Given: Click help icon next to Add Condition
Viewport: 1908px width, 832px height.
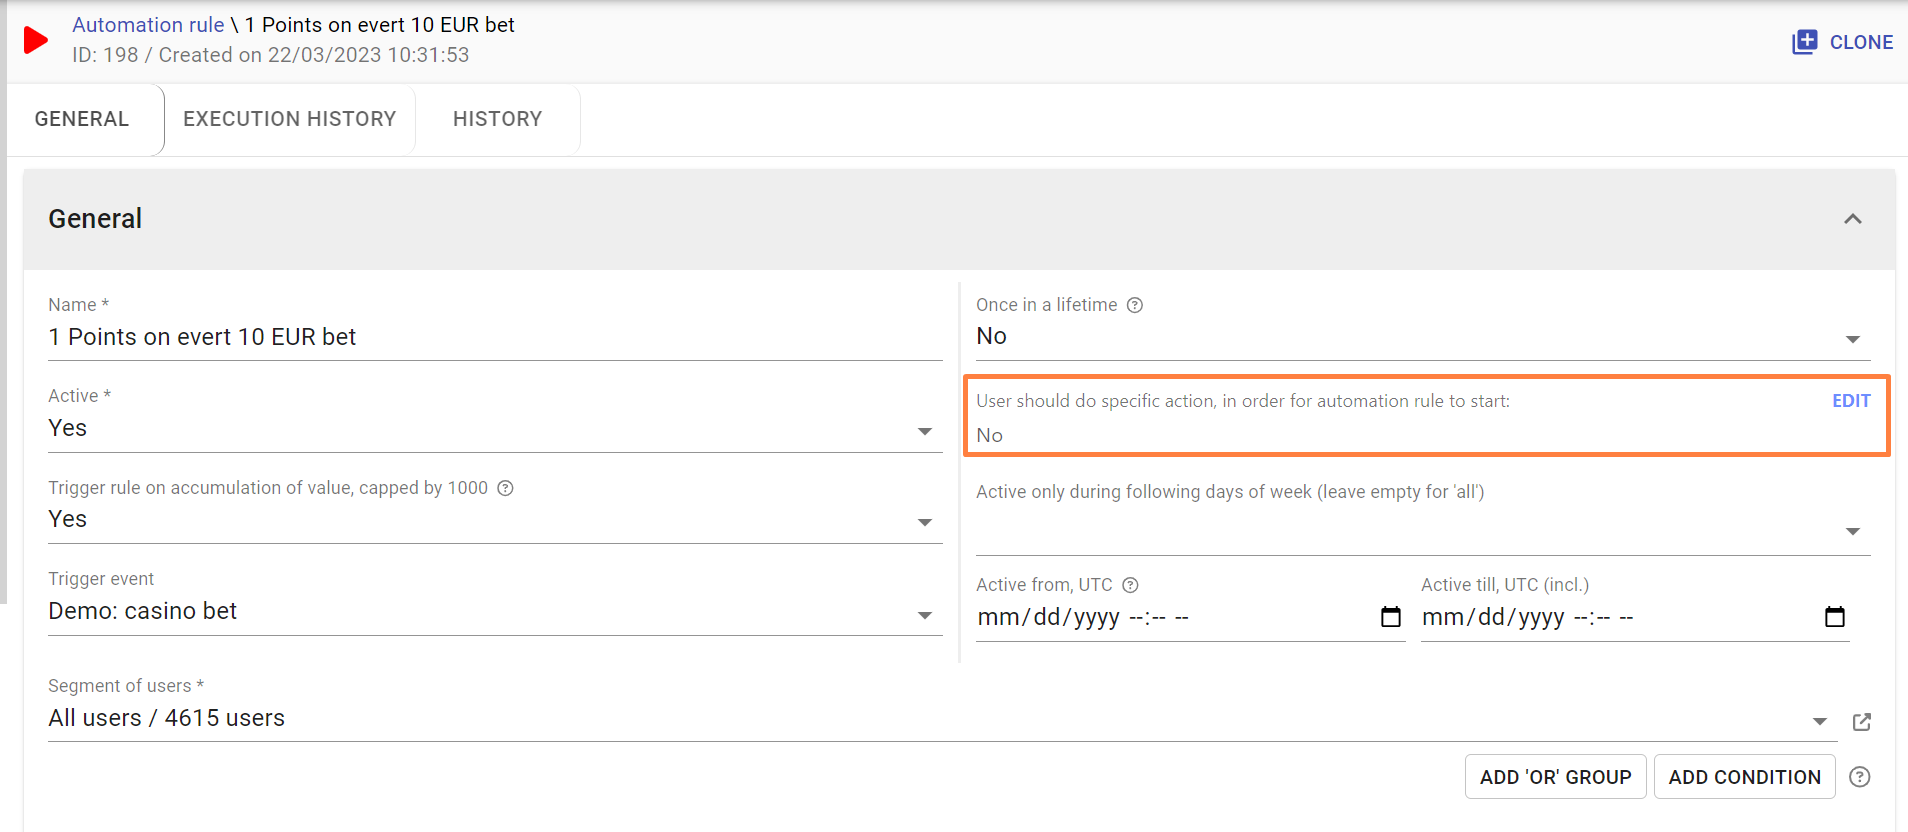Looking at the screenshot, I should [x=1859, y=777].
